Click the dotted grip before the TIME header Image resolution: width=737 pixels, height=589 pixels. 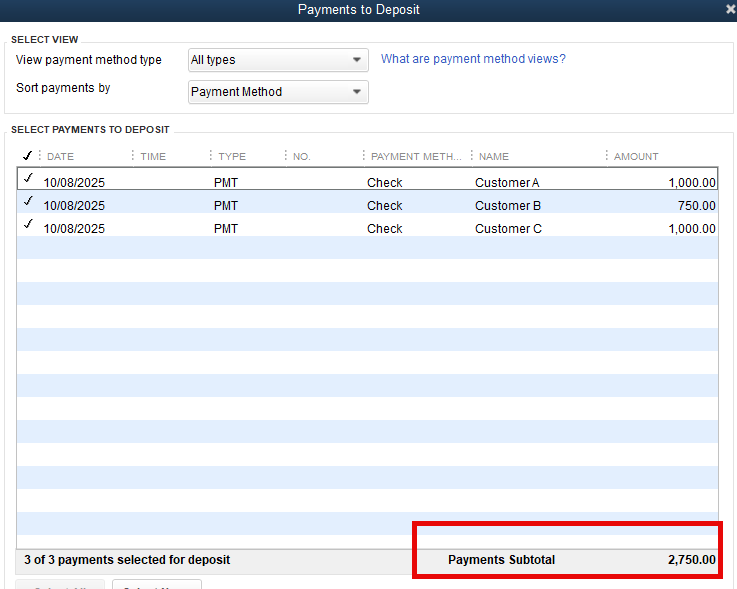pos(133,156)
